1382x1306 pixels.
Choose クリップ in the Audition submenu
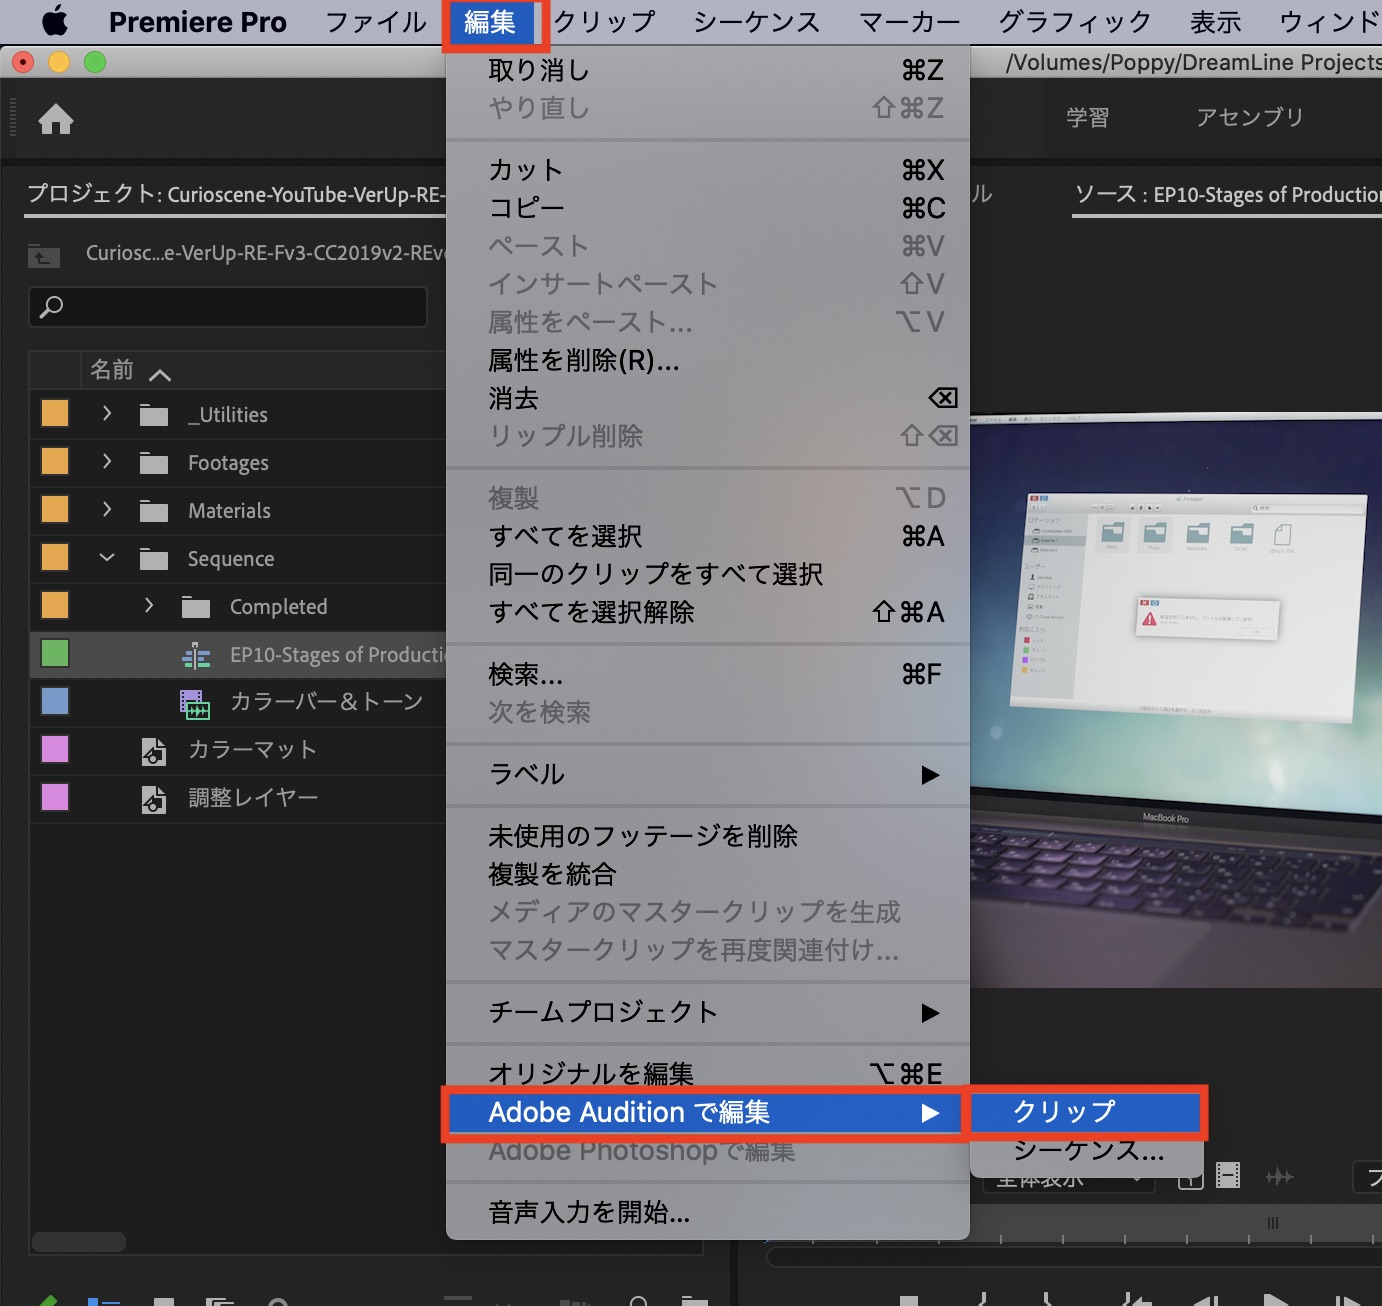1085,1112
